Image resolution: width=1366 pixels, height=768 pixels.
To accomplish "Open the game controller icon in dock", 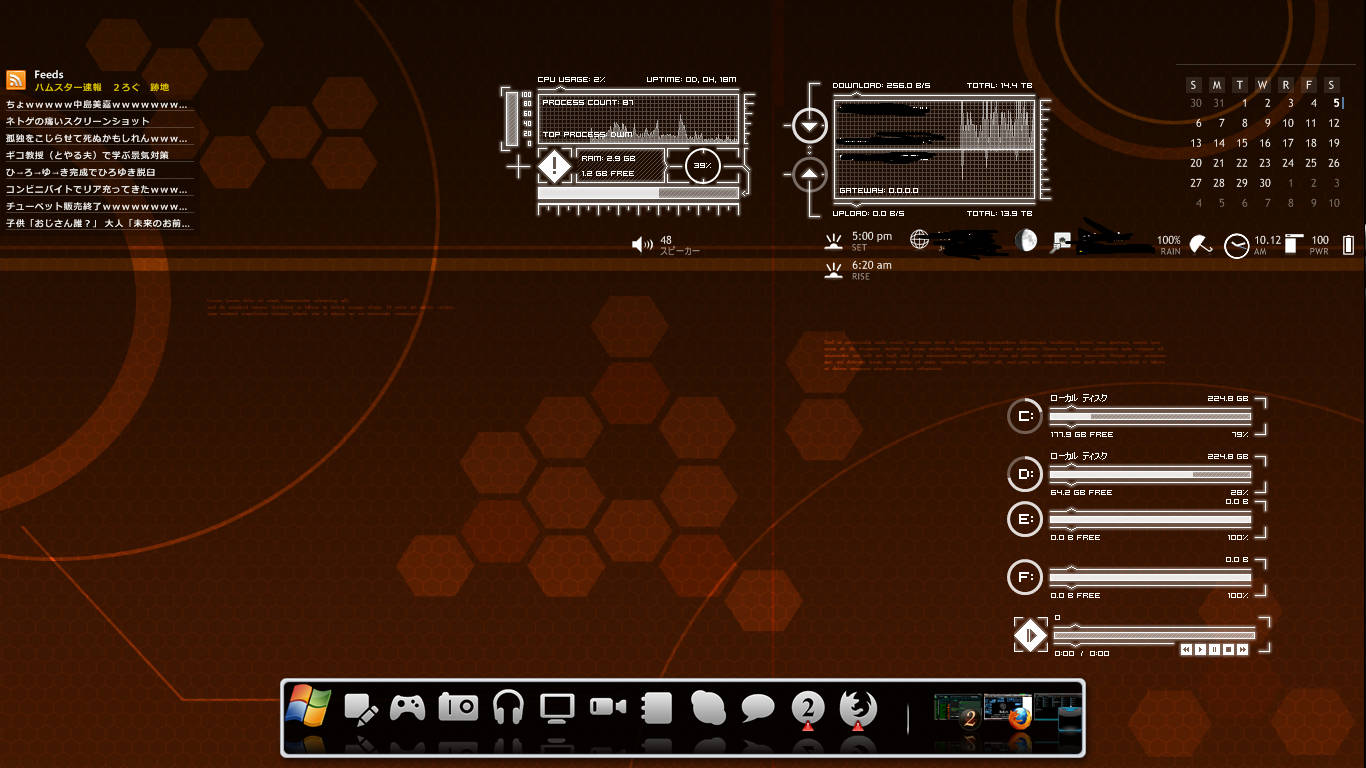I will point(408,708).
